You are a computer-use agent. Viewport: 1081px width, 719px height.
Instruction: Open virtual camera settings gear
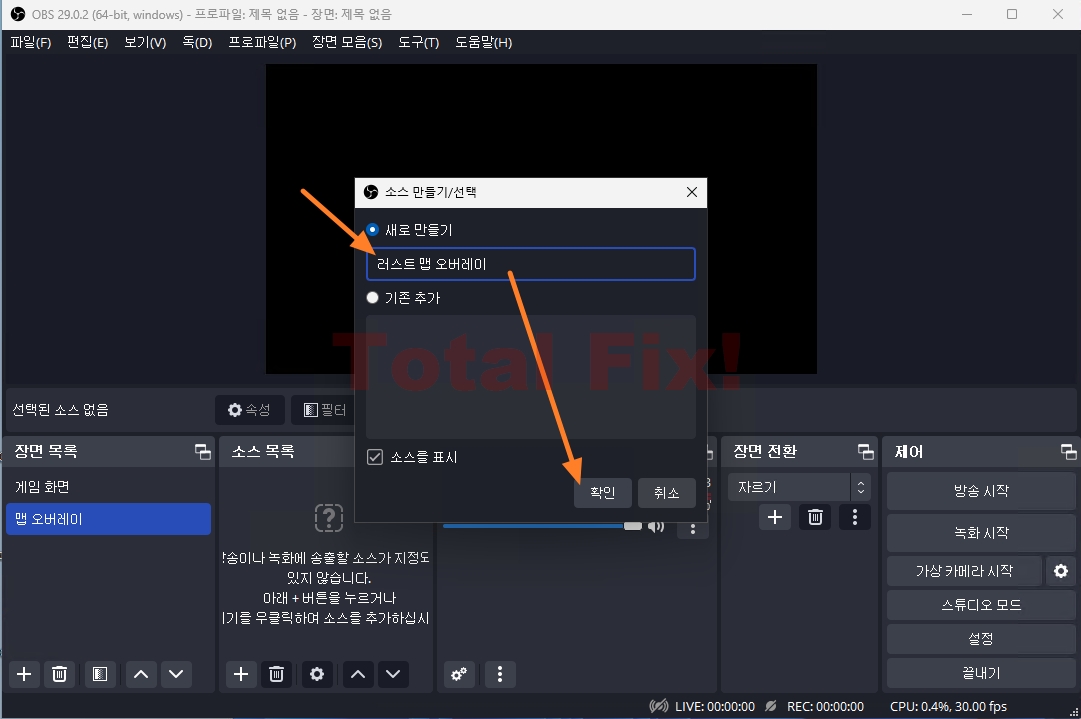click(1060, 571)
